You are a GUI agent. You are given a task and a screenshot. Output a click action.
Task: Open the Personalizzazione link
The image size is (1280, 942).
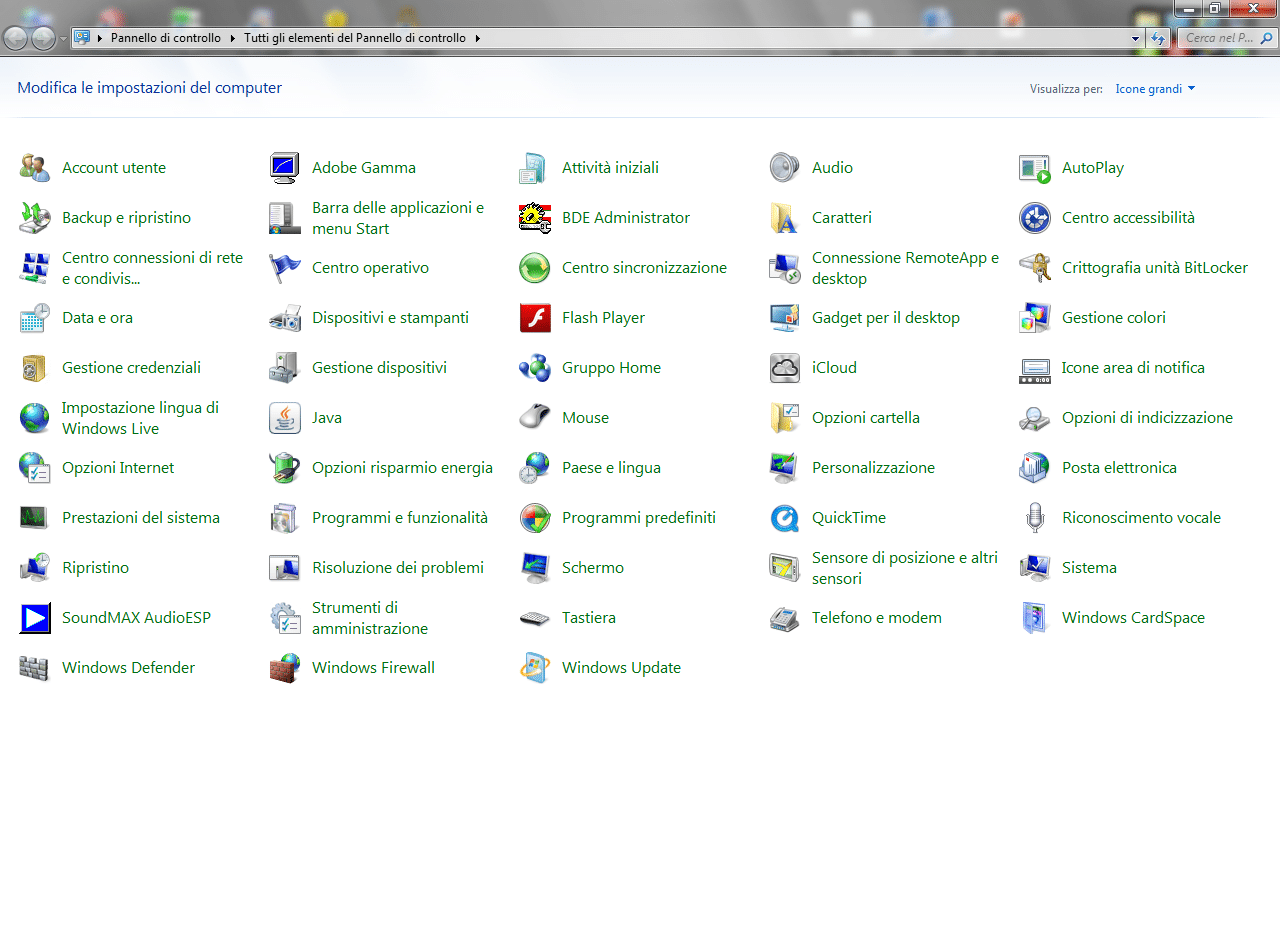point(873,468)
